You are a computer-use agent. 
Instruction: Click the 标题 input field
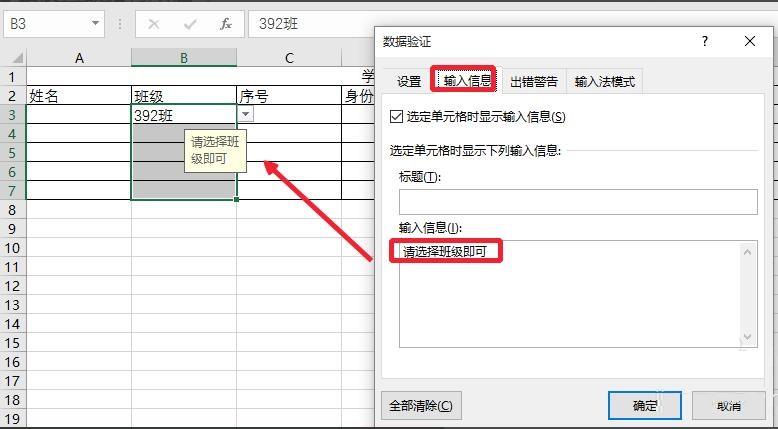click(x=578, y=202)
